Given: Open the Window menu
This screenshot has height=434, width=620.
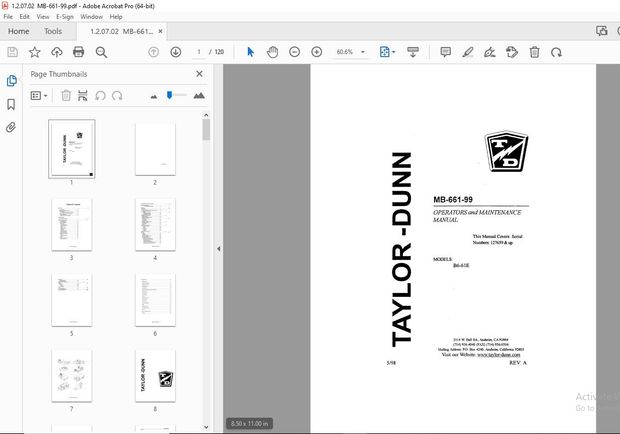Looking at the screenshot, I should [91, 17].
